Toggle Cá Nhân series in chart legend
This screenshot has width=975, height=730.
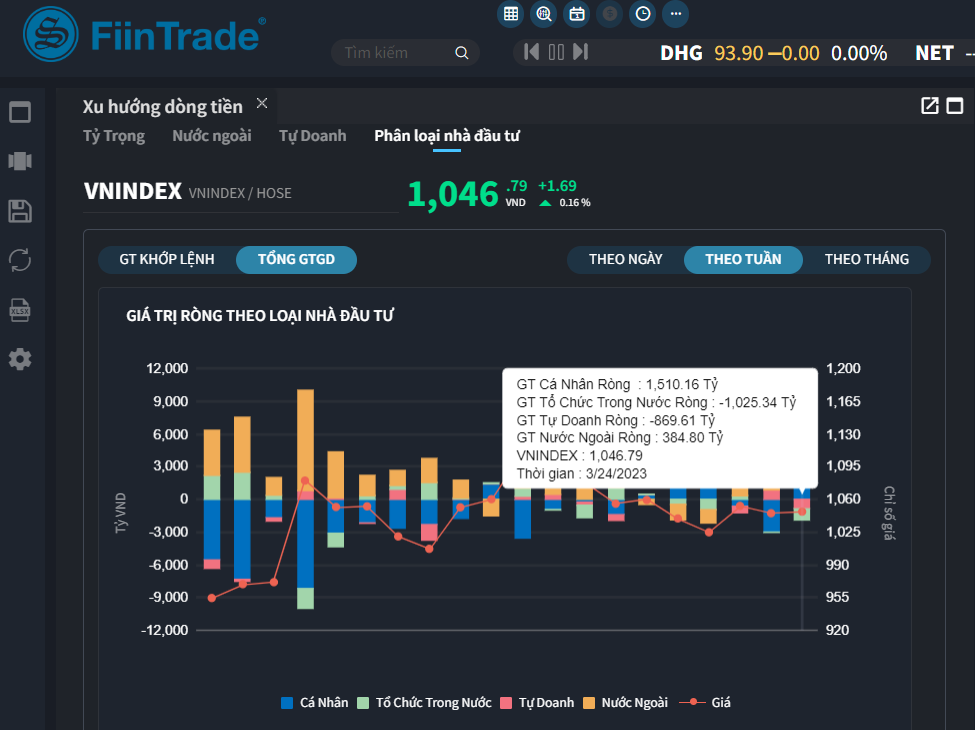pyautogui.click(x=315, y=702)
